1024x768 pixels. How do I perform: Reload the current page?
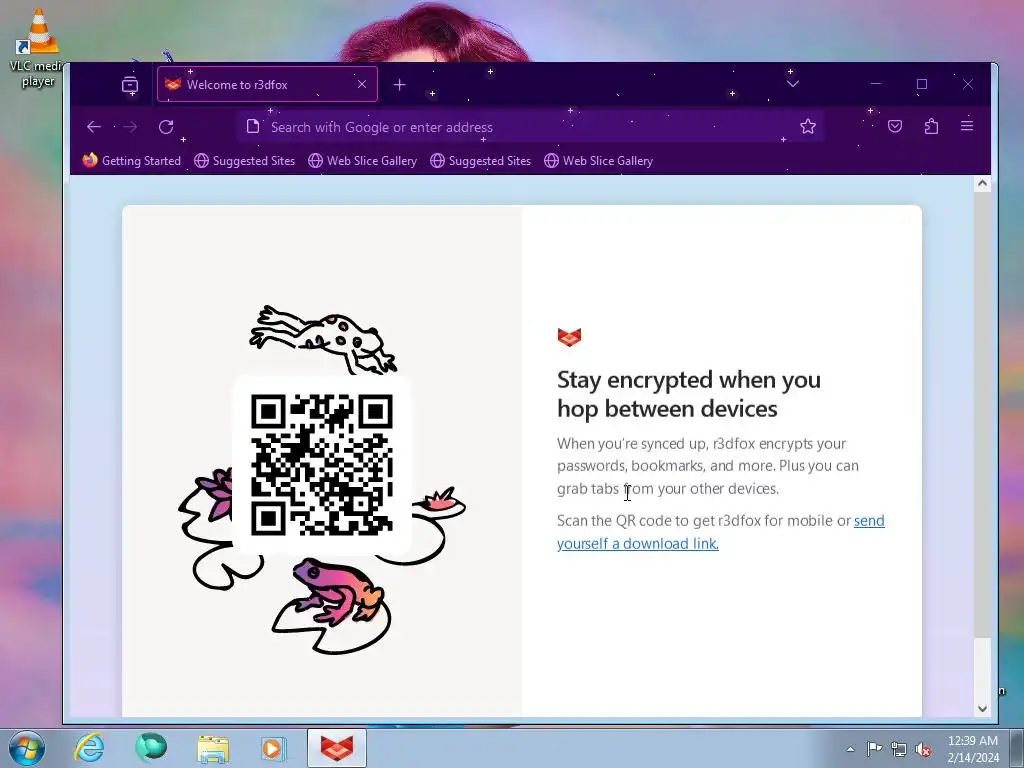(x=166, y=127)
